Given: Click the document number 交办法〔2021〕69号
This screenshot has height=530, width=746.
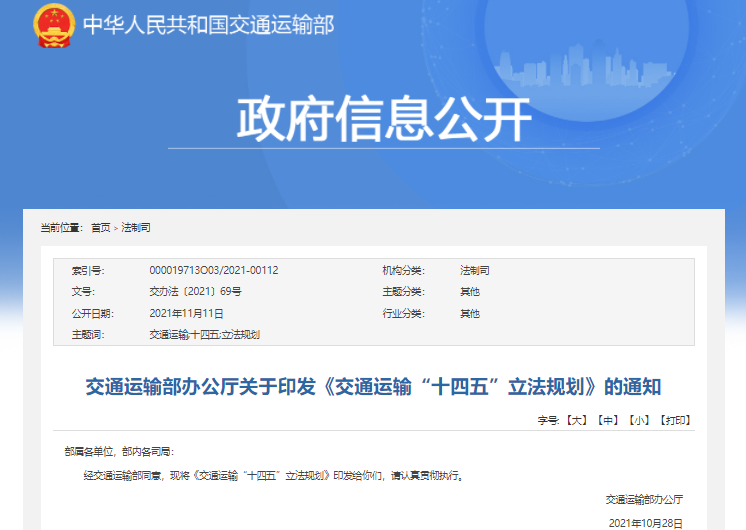Looking at the screenshot, I should [x=195, y=292].
